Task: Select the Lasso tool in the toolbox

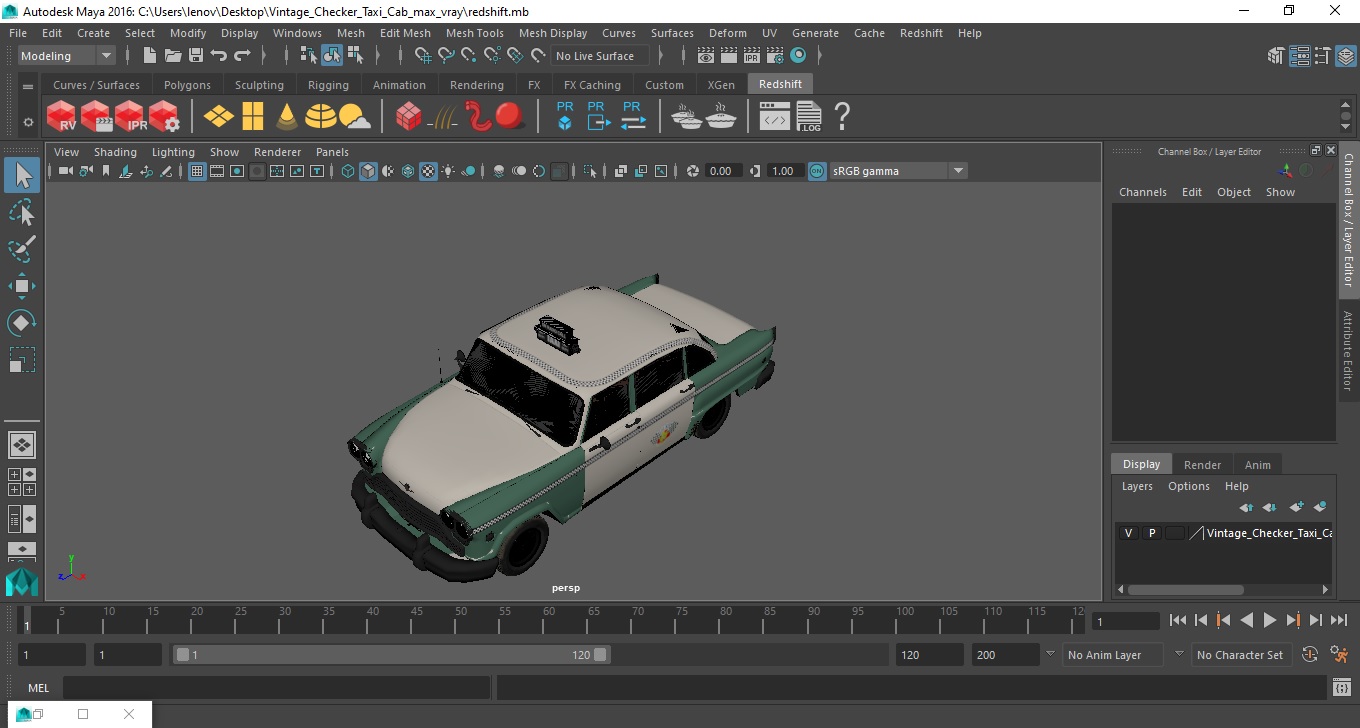Action: (x=22, y=212)
